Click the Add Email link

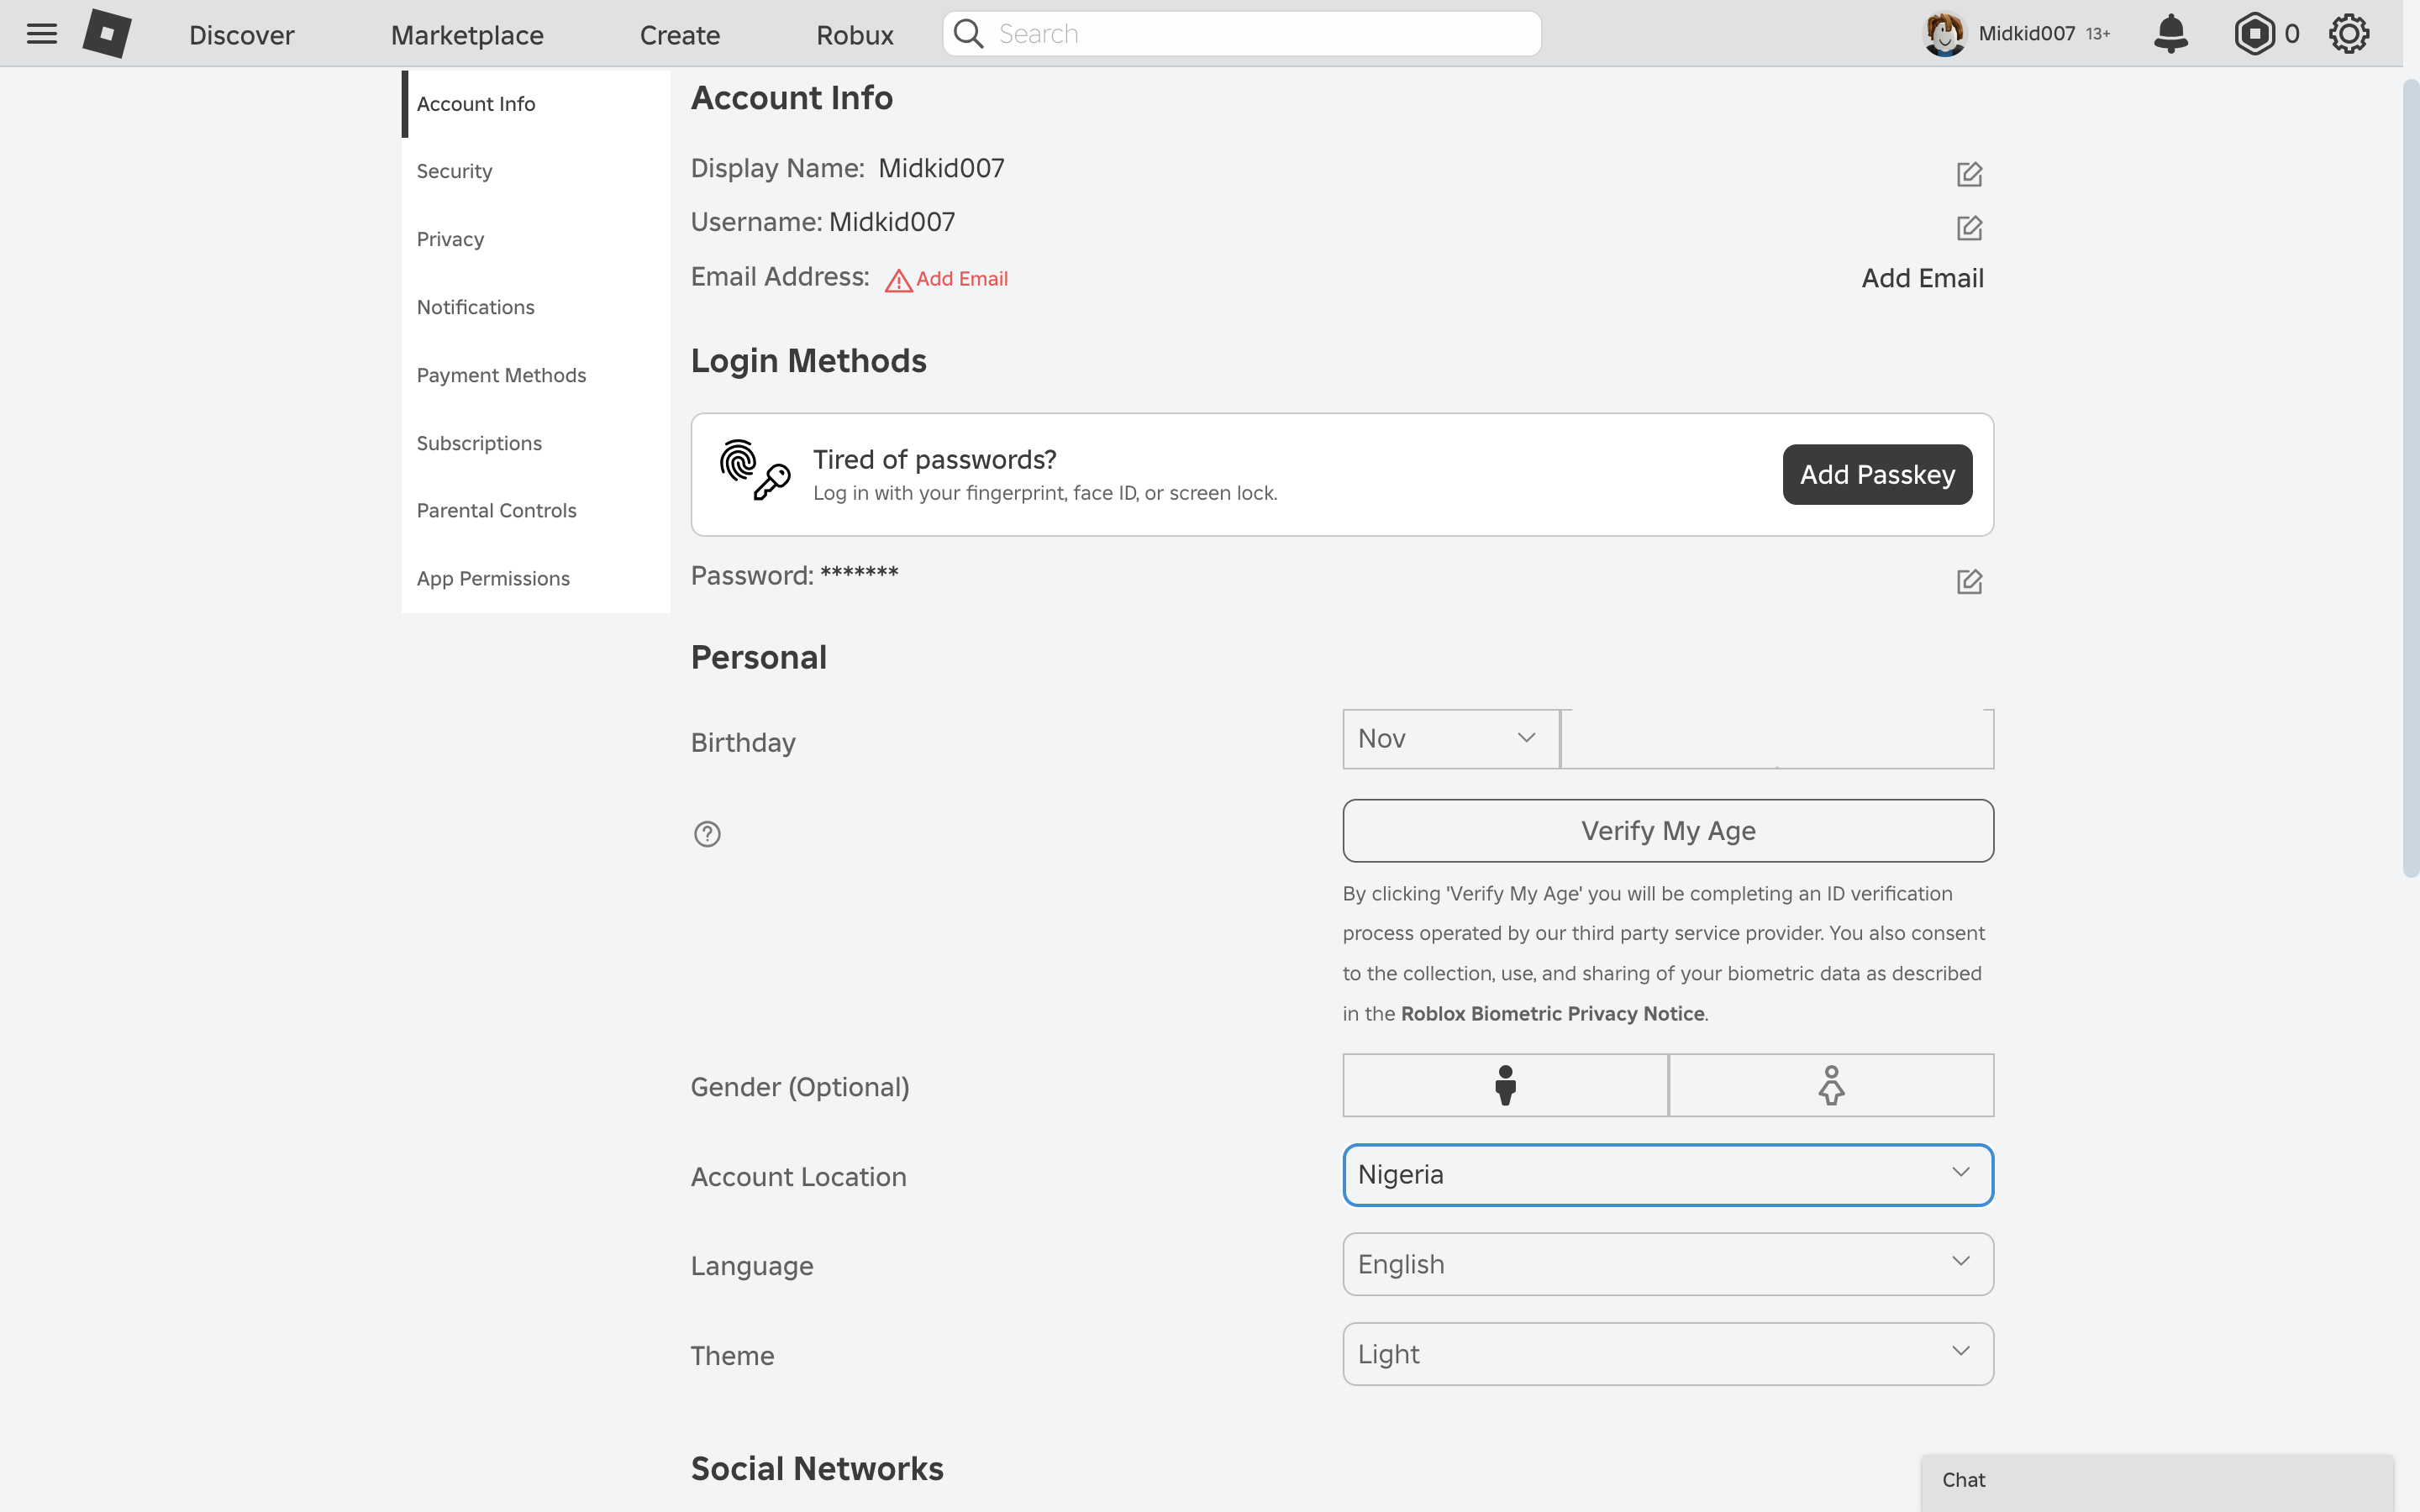960,279
